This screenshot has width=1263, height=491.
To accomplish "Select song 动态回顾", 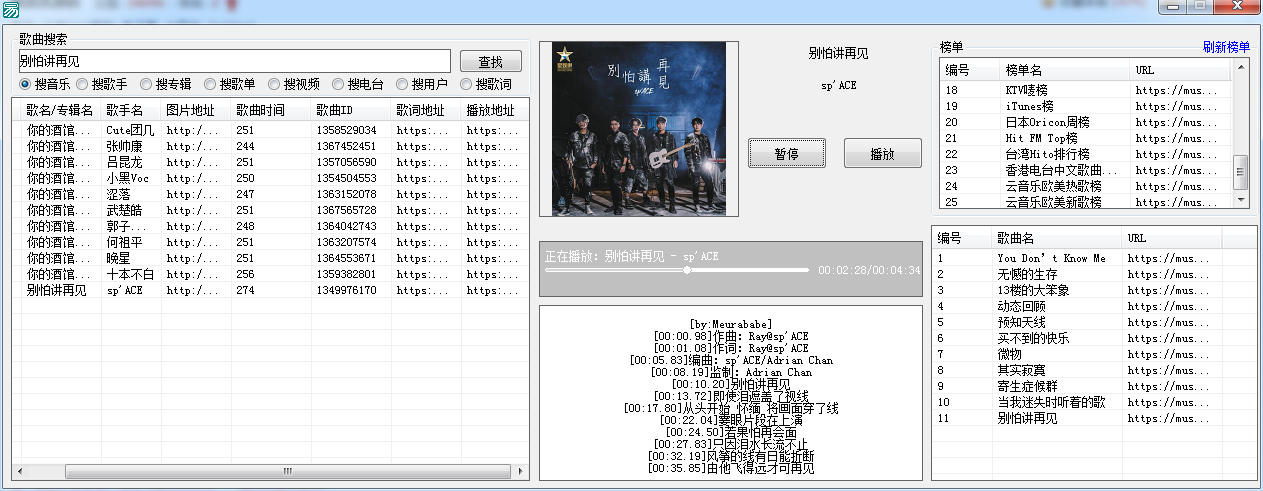I will pos(1094,306).
